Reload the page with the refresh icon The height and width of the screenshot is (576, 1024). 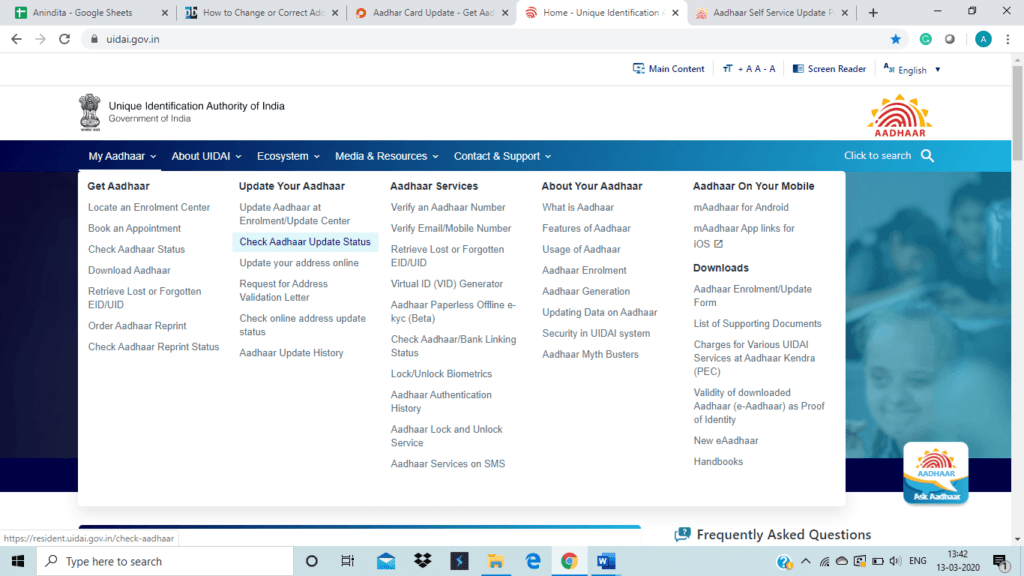65,39
